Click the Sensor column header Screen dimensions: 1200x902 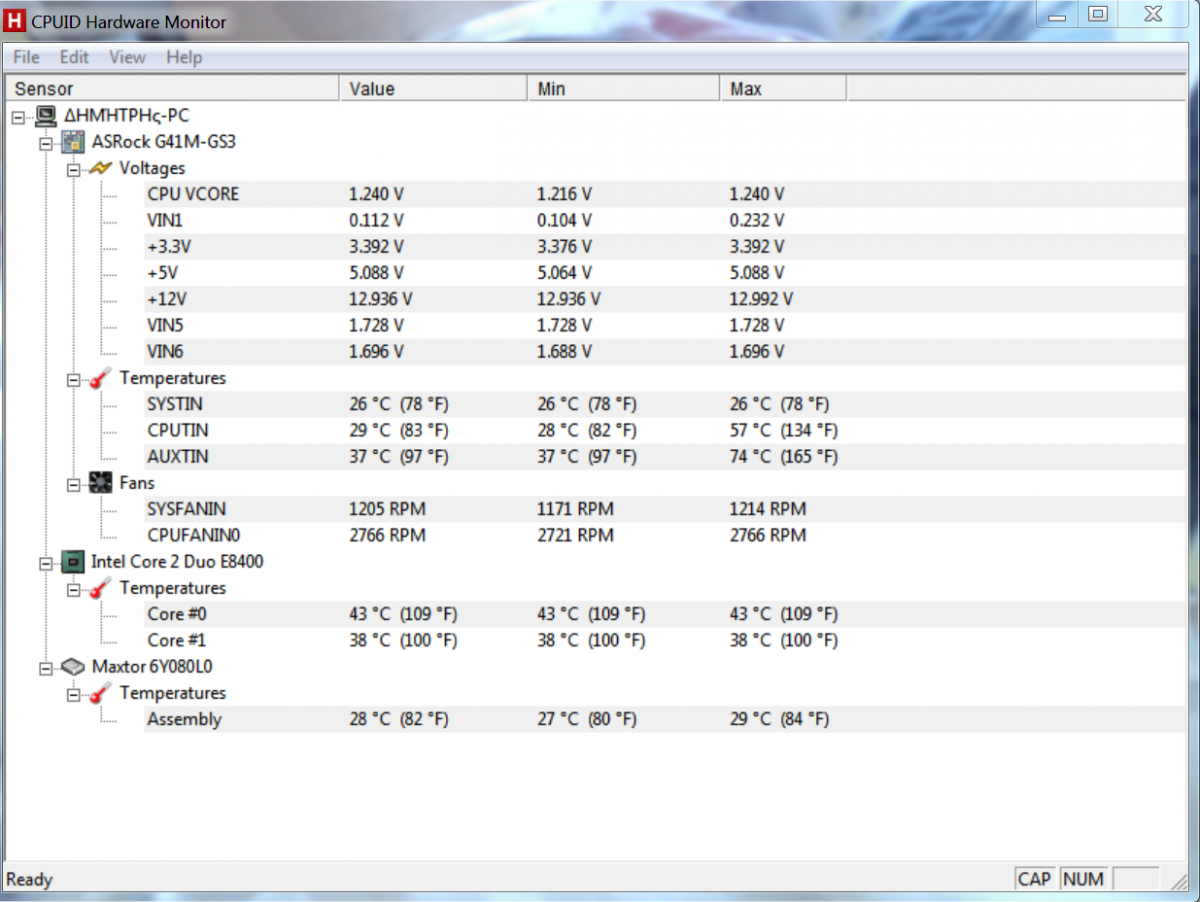coord(173,89)
